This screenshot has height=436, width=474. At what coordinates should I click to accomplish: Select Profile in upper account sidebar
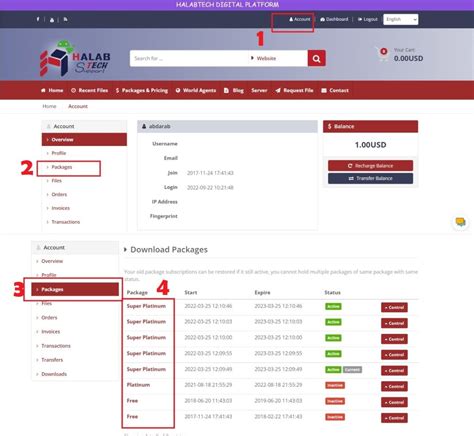click(x=59, y=153)
